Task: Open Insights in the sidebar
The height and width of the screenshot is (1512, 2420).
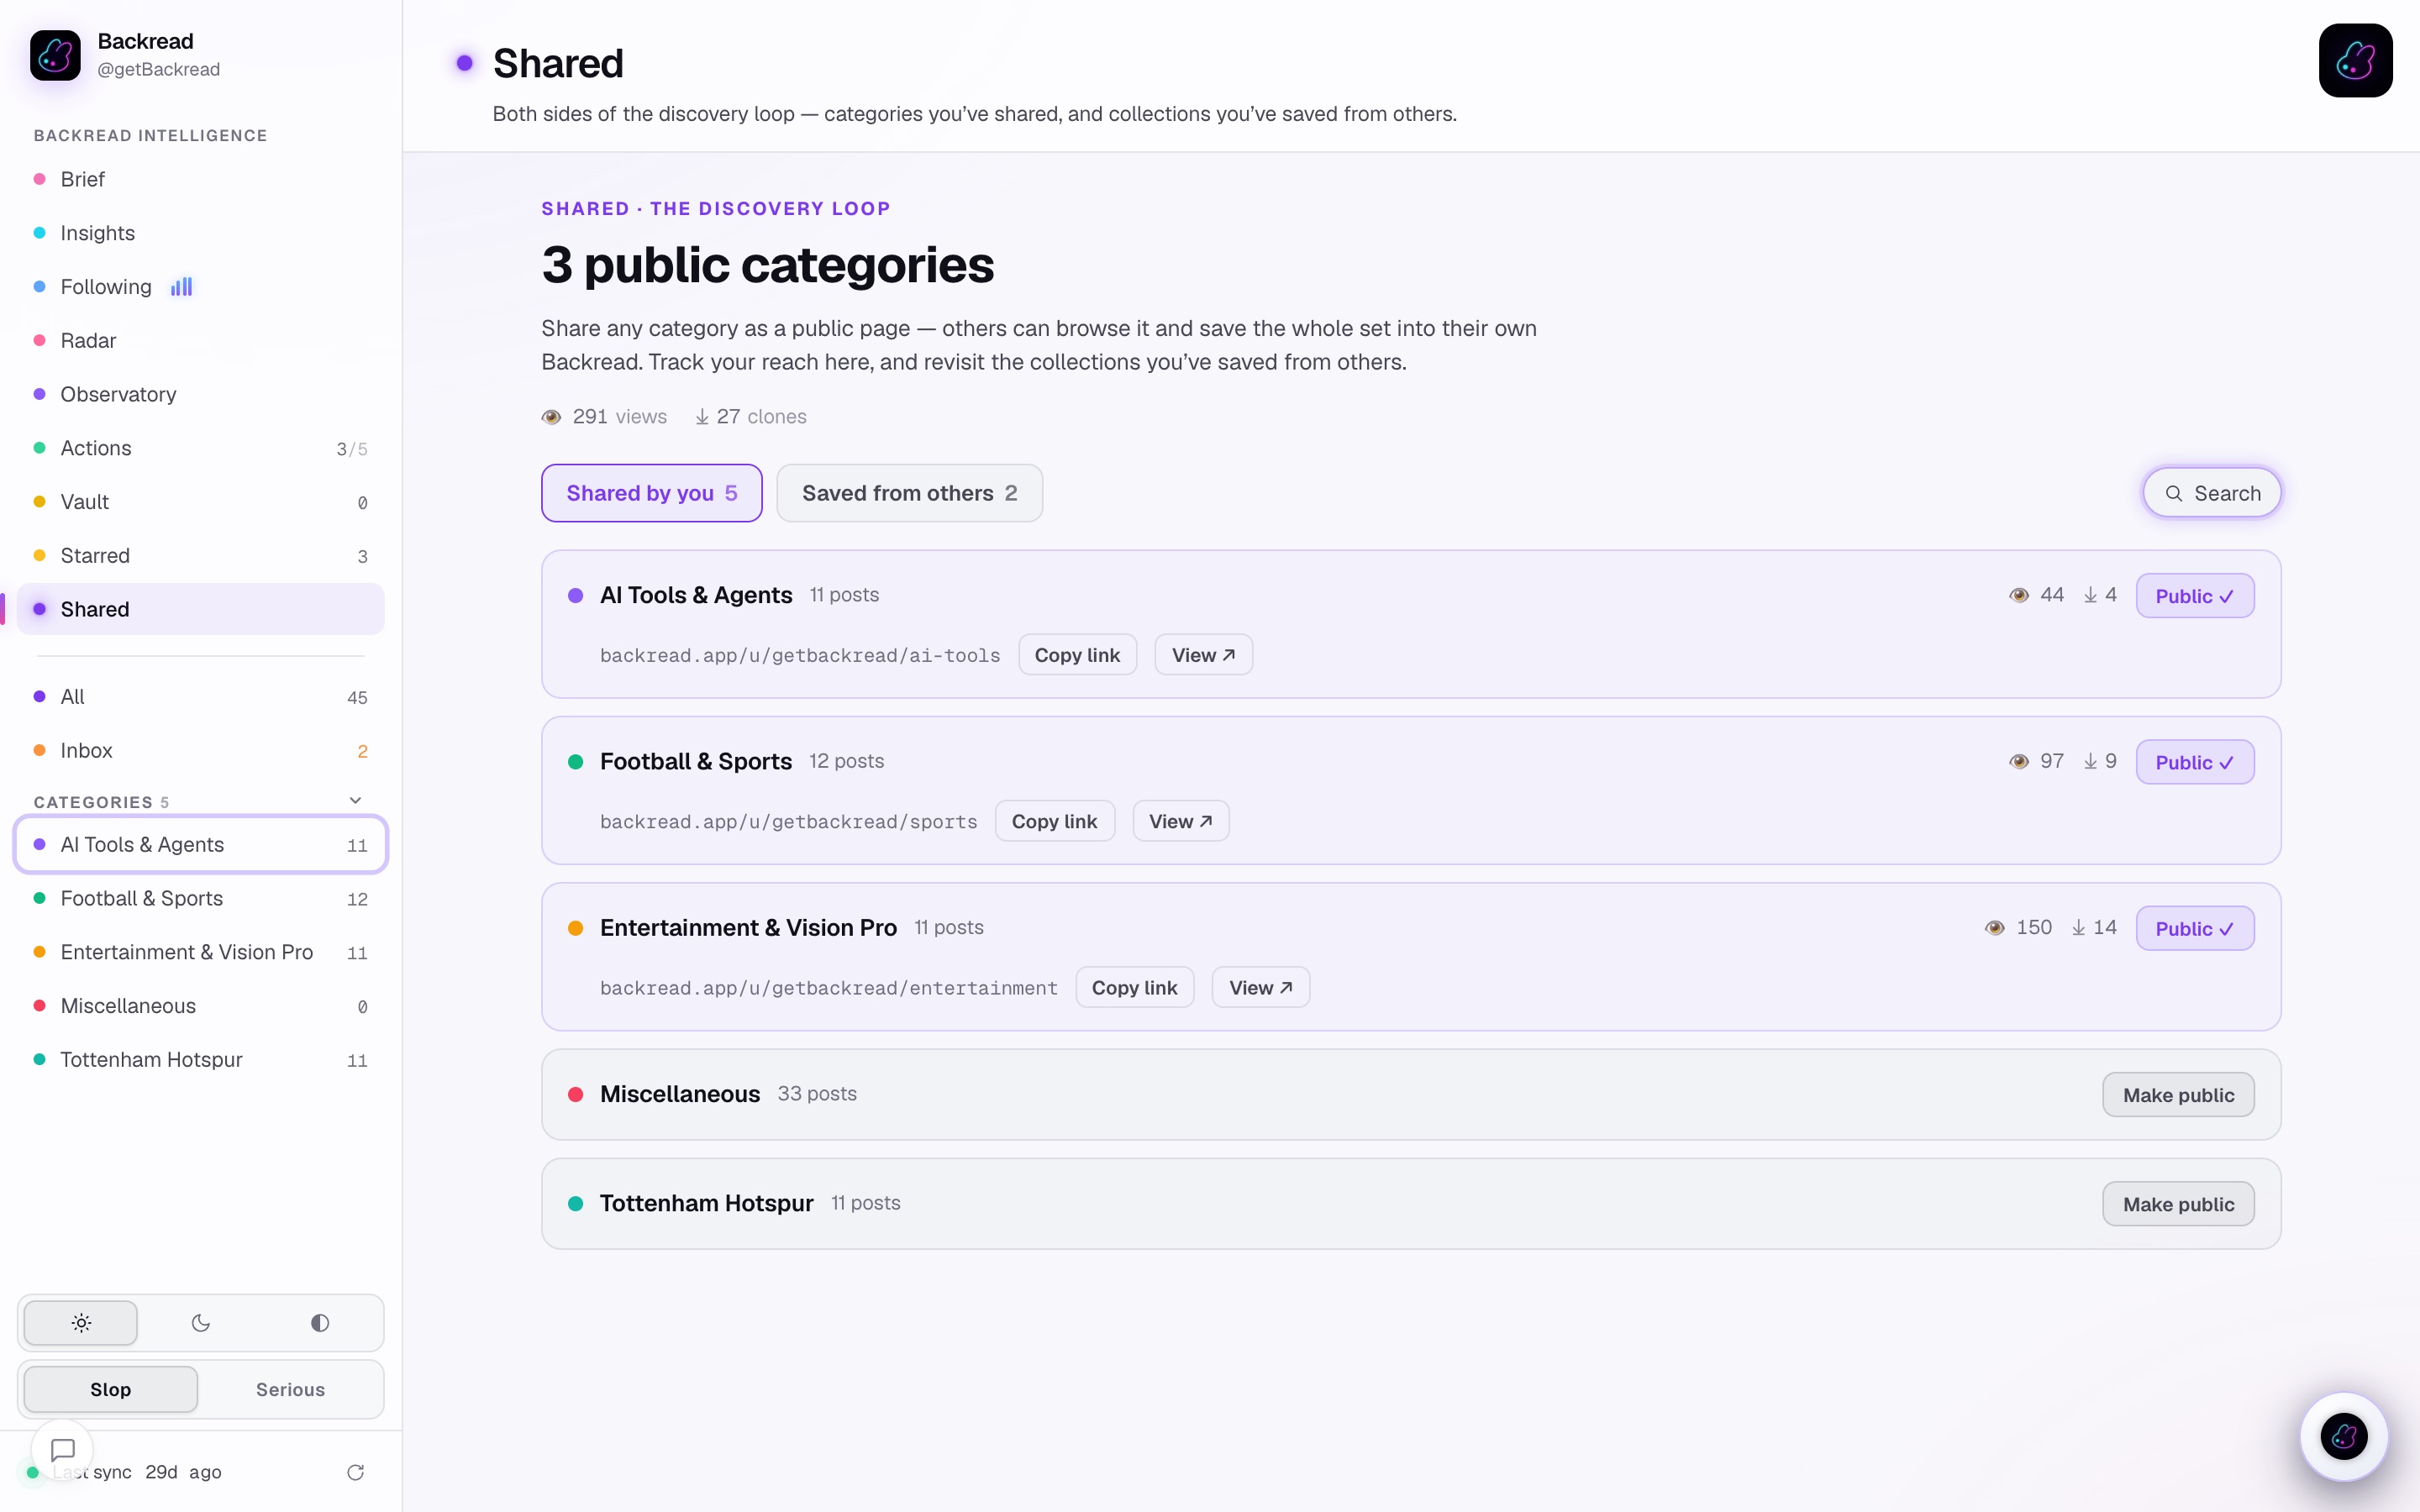Action: pyautogui.click(x=201, y=233)
